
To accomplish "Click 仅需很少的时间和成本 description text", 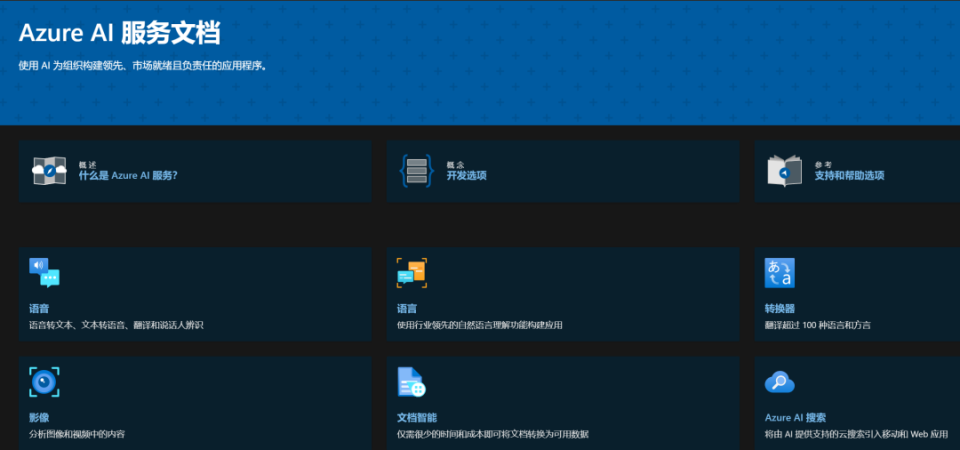I will pos(492,434).
